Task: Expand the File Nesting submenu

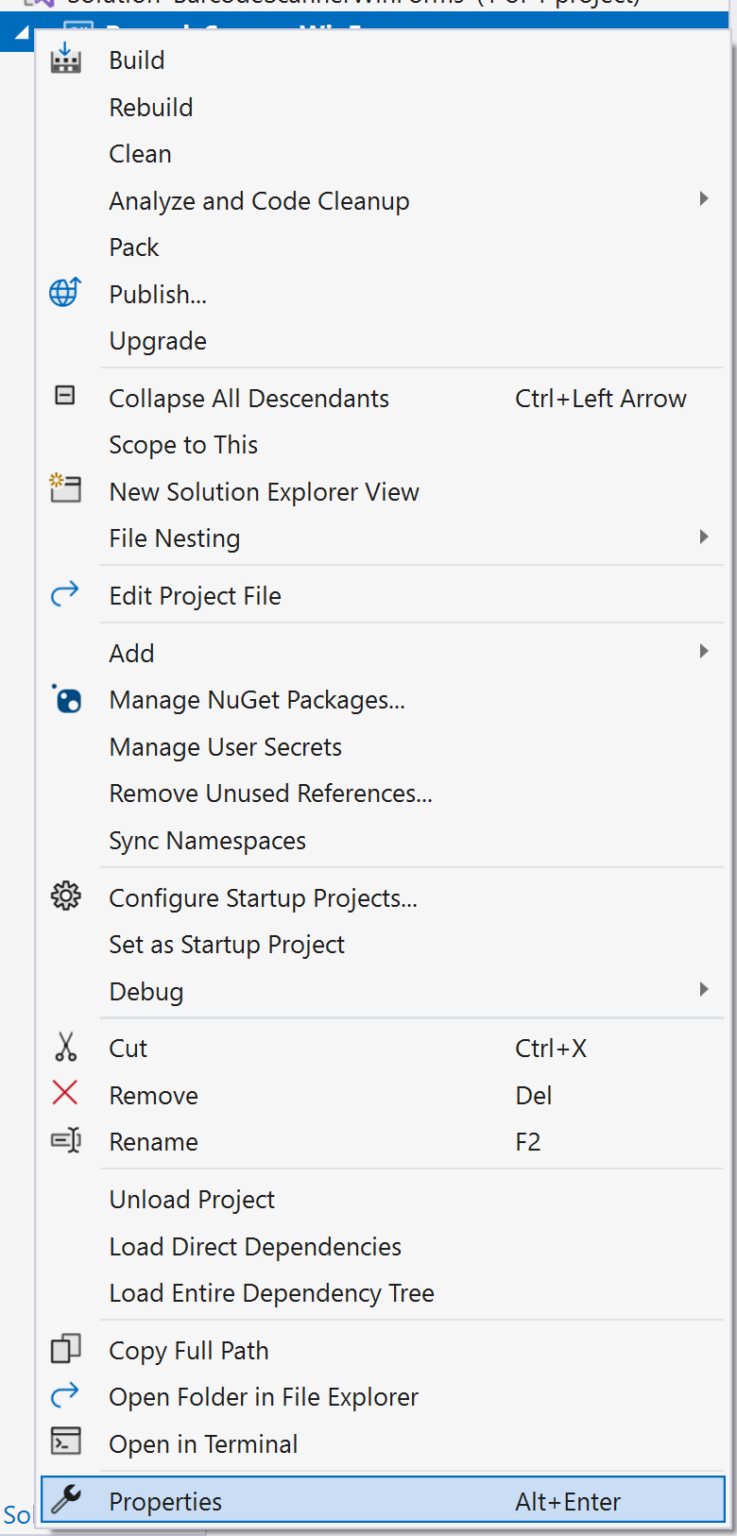Action: coord(703,537)
